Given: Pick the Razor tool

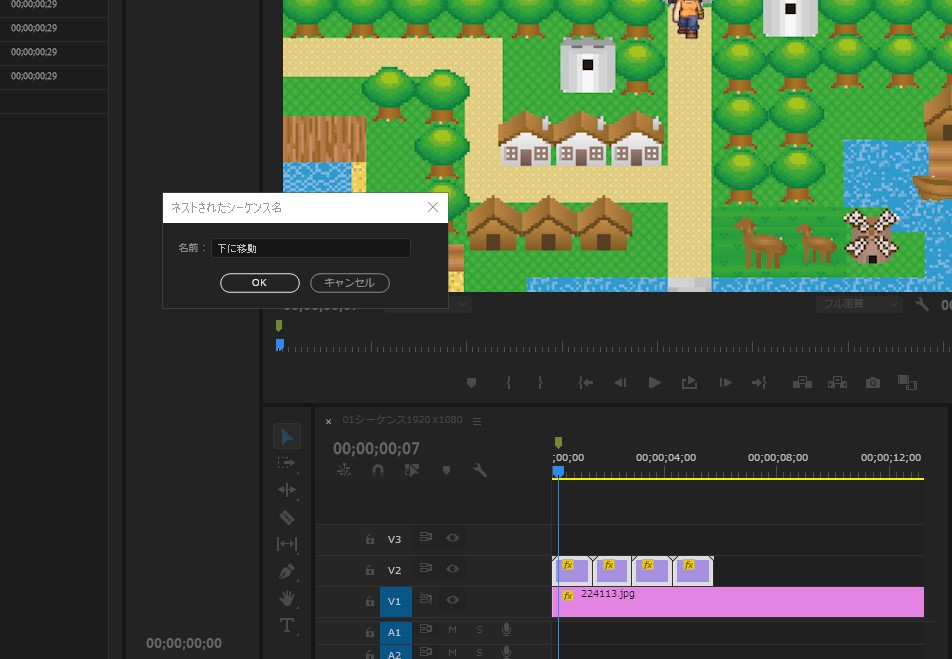Looking at the screenshot, I should coord(287,517).
